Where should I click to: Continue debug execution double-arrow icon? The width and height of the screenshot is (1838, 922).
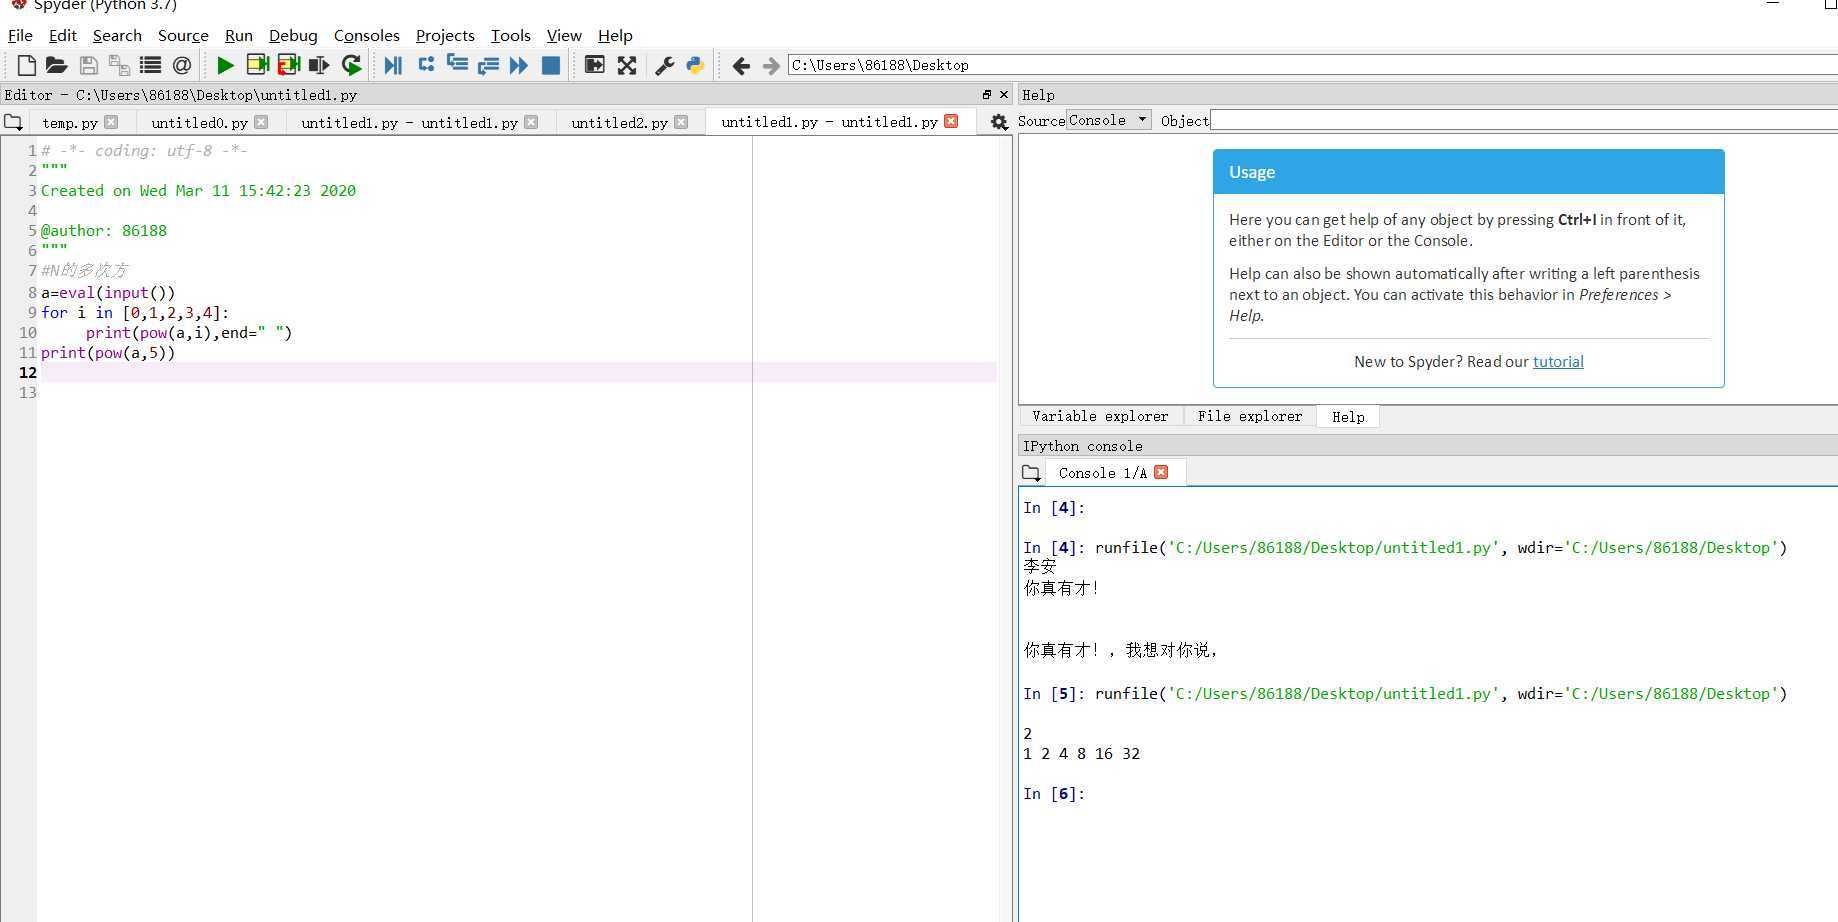[x=519, y=65]
